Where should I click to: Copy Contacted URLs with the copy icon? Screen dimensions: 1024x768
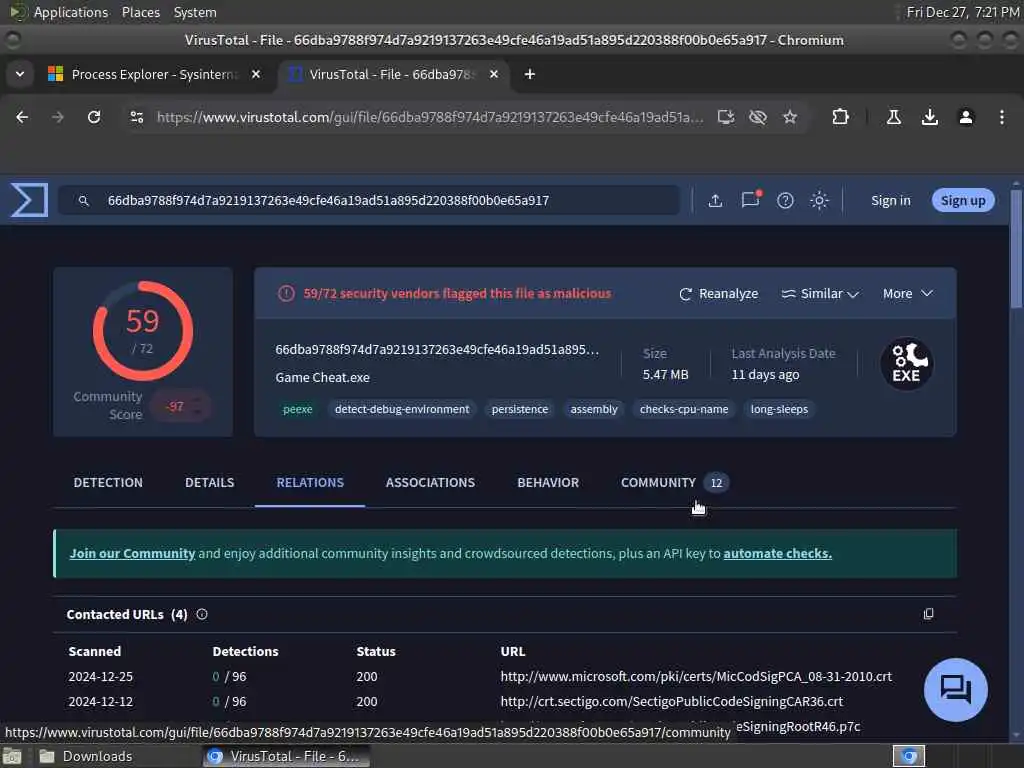(928, 614)
